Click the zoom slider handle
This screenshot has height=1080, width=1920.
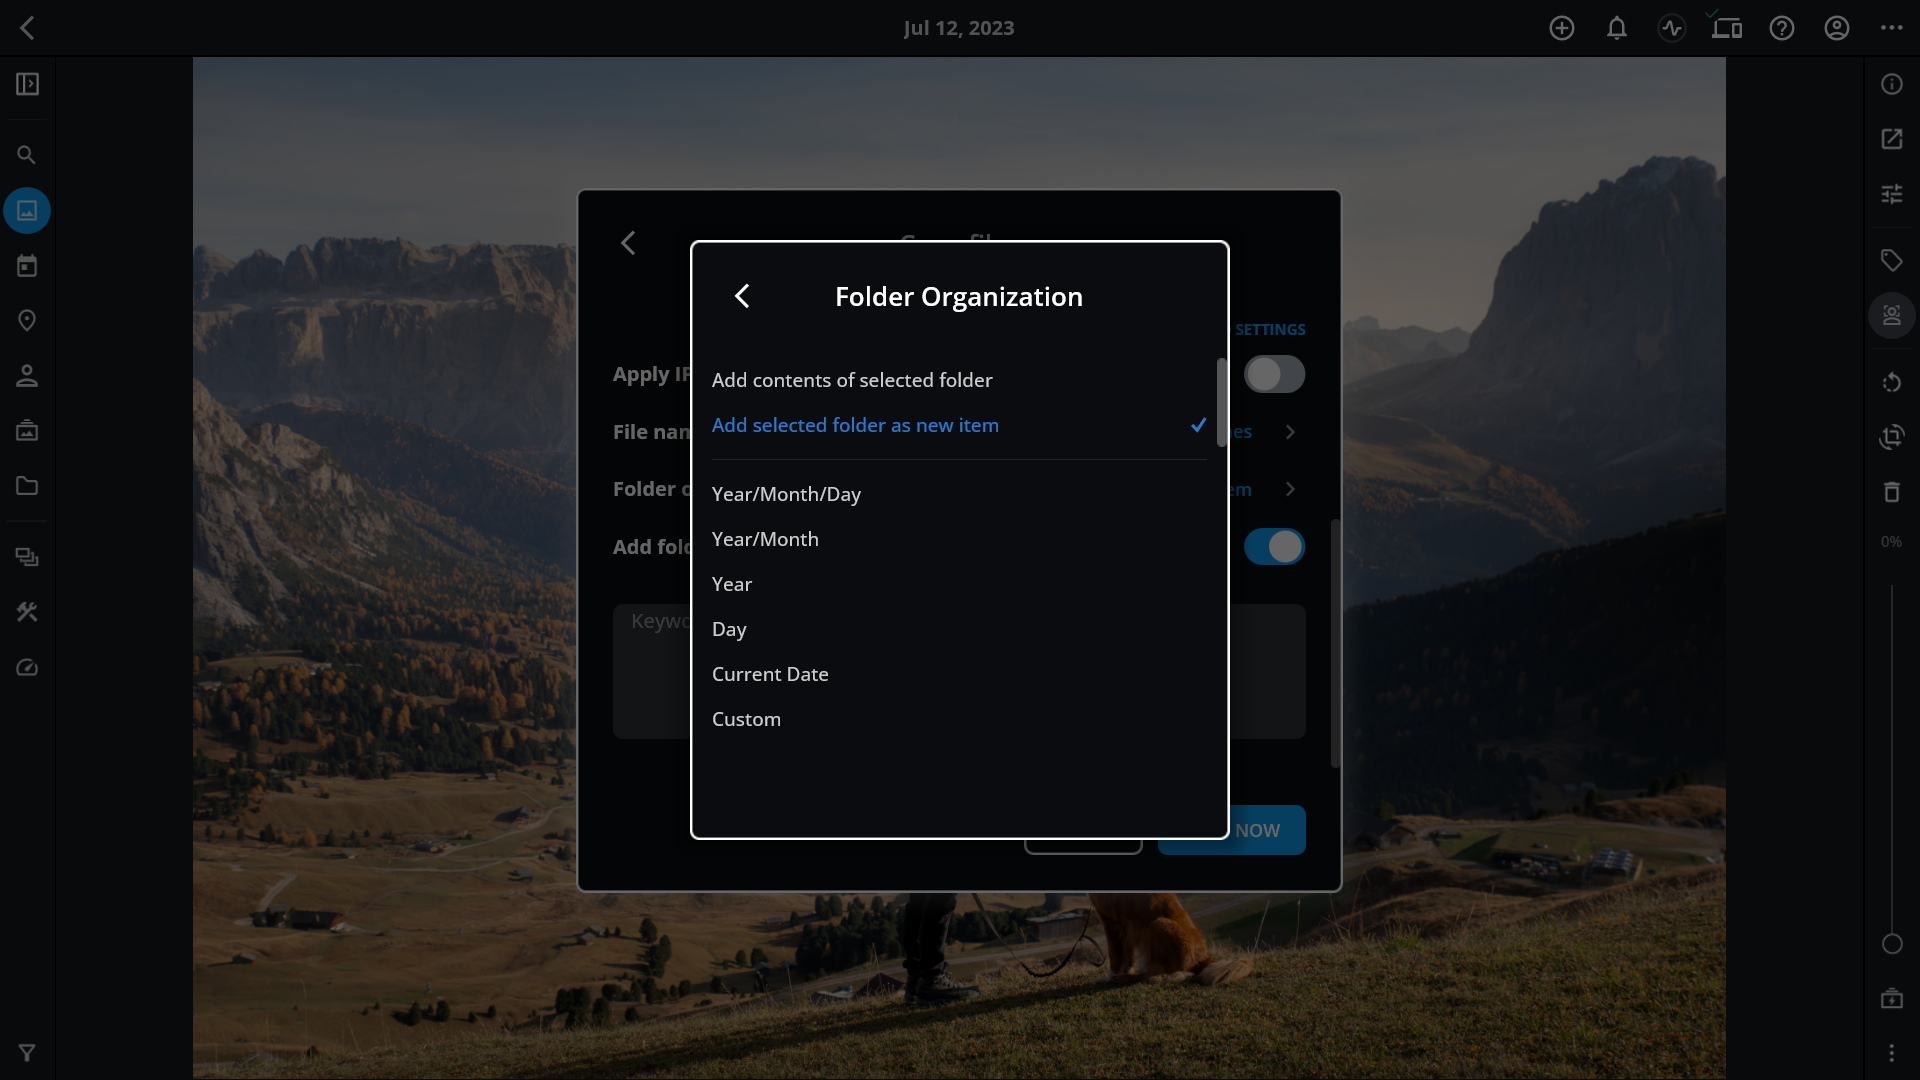[x=1892, y=944]
